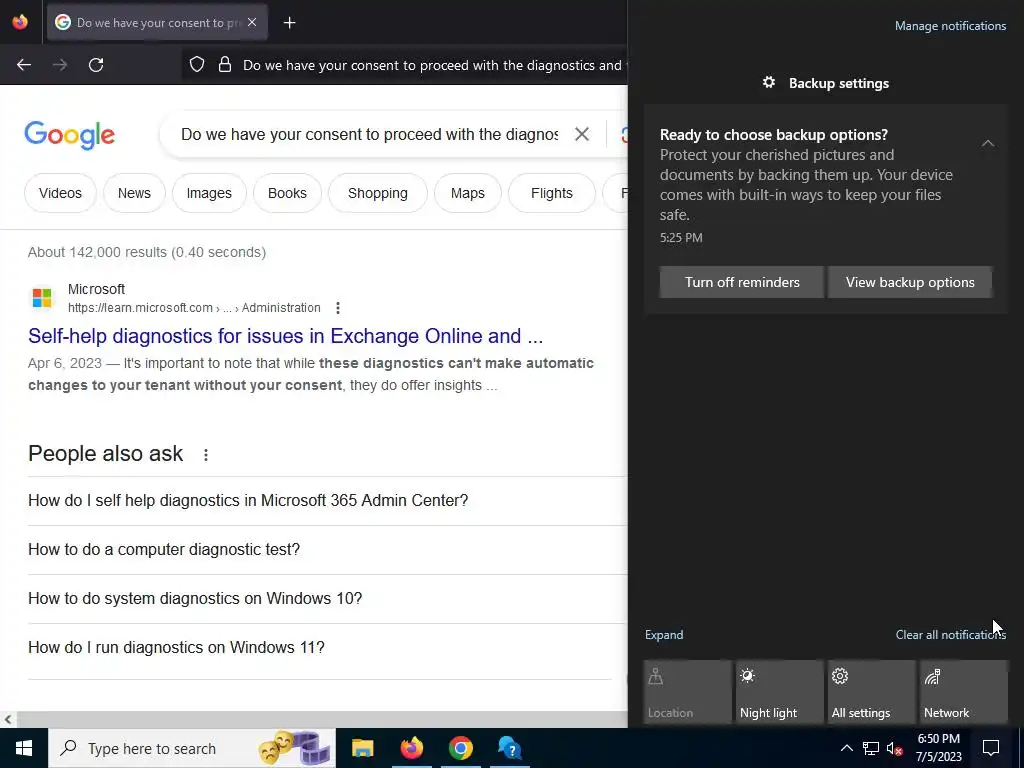Click the Google search input field
1024x768 pixels.
[370, 135]
